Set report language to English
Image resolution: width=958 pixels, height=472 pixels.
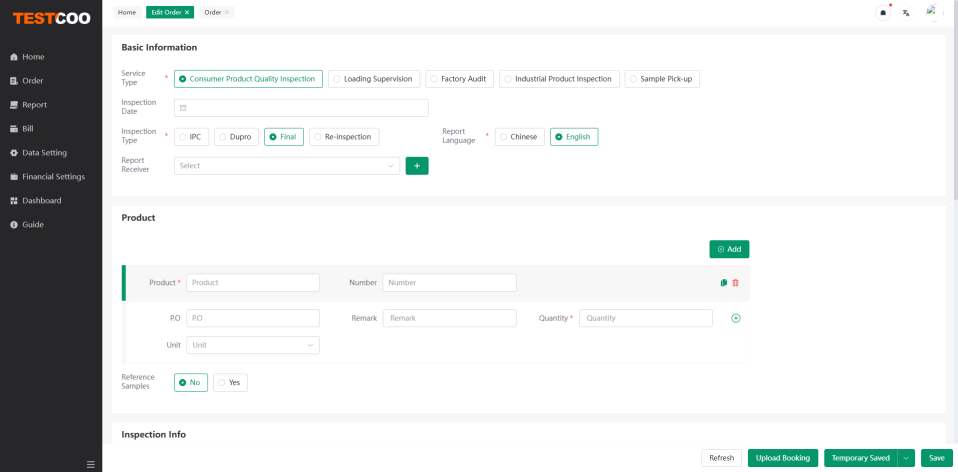point(574,137)
